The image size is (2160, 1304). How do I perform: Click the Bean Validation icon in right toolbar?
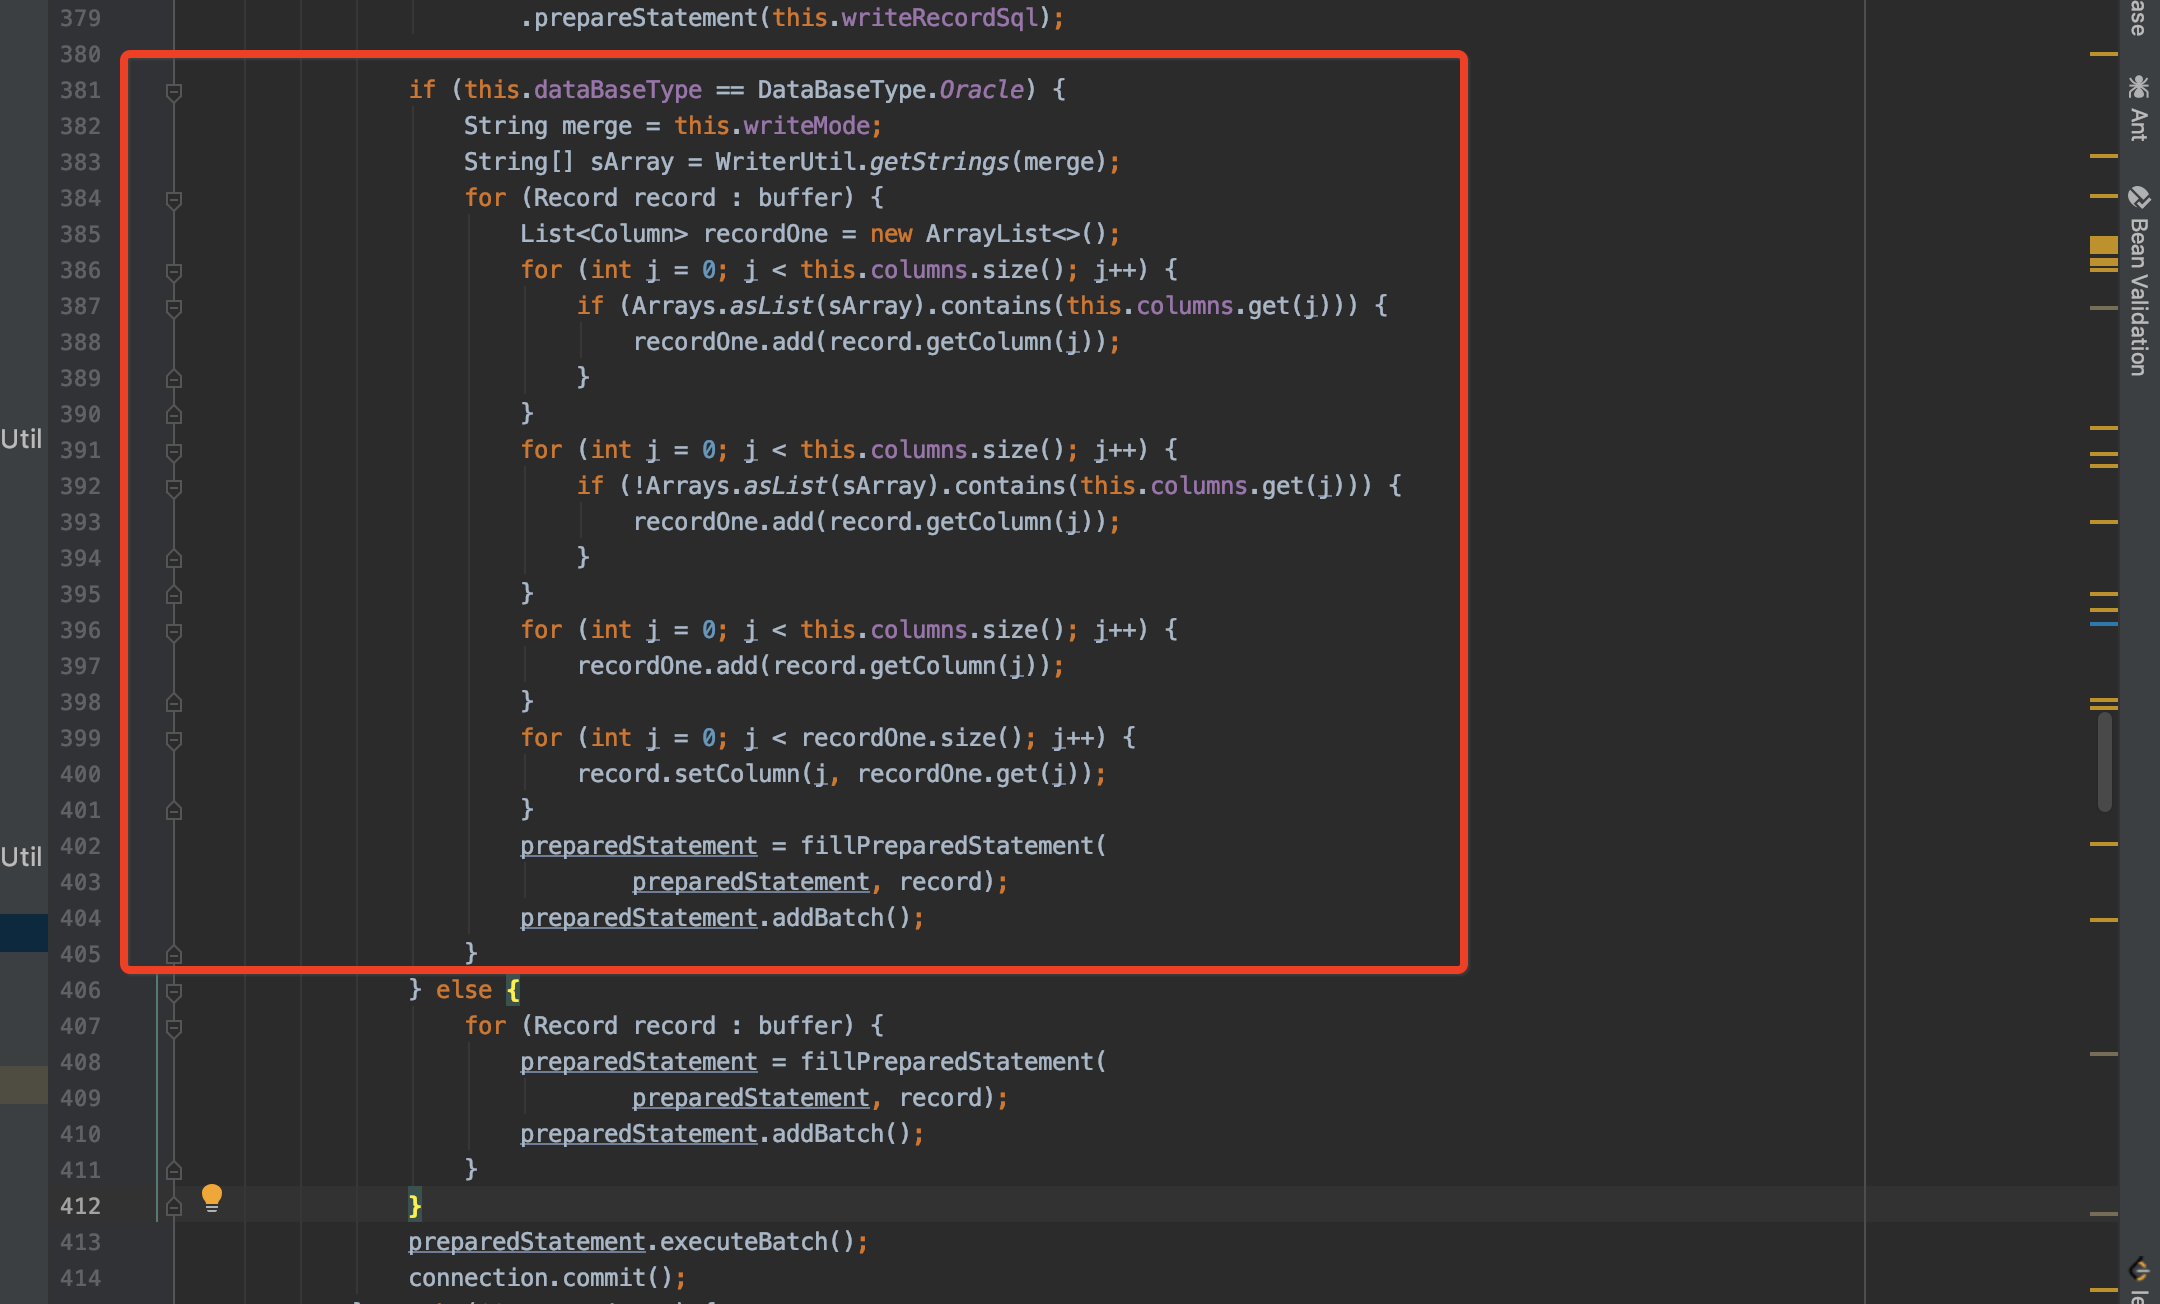tap(2138, 197)
